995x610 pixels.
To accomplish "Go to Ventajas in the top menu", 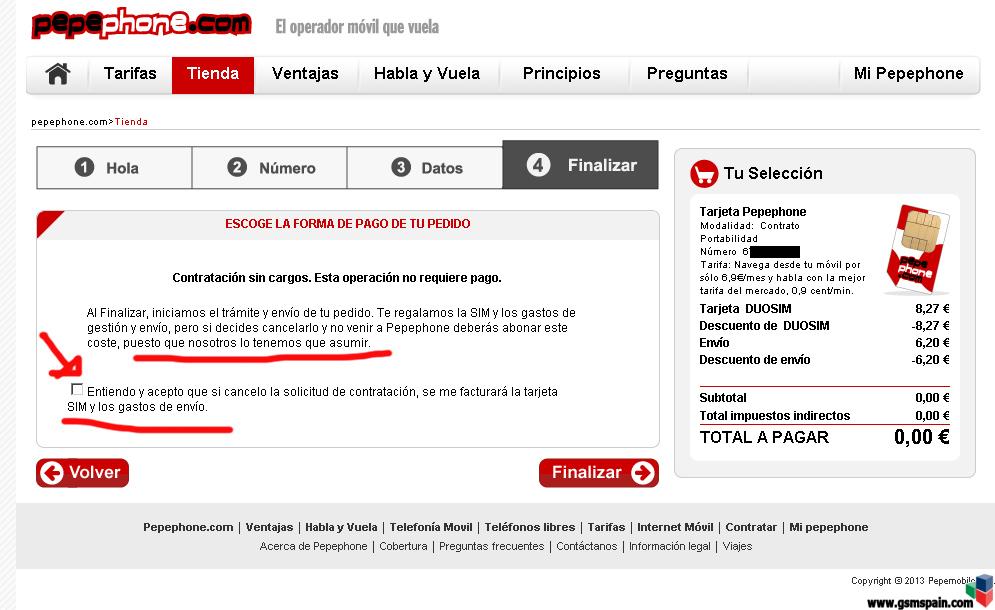I will [x=305, y=74].
